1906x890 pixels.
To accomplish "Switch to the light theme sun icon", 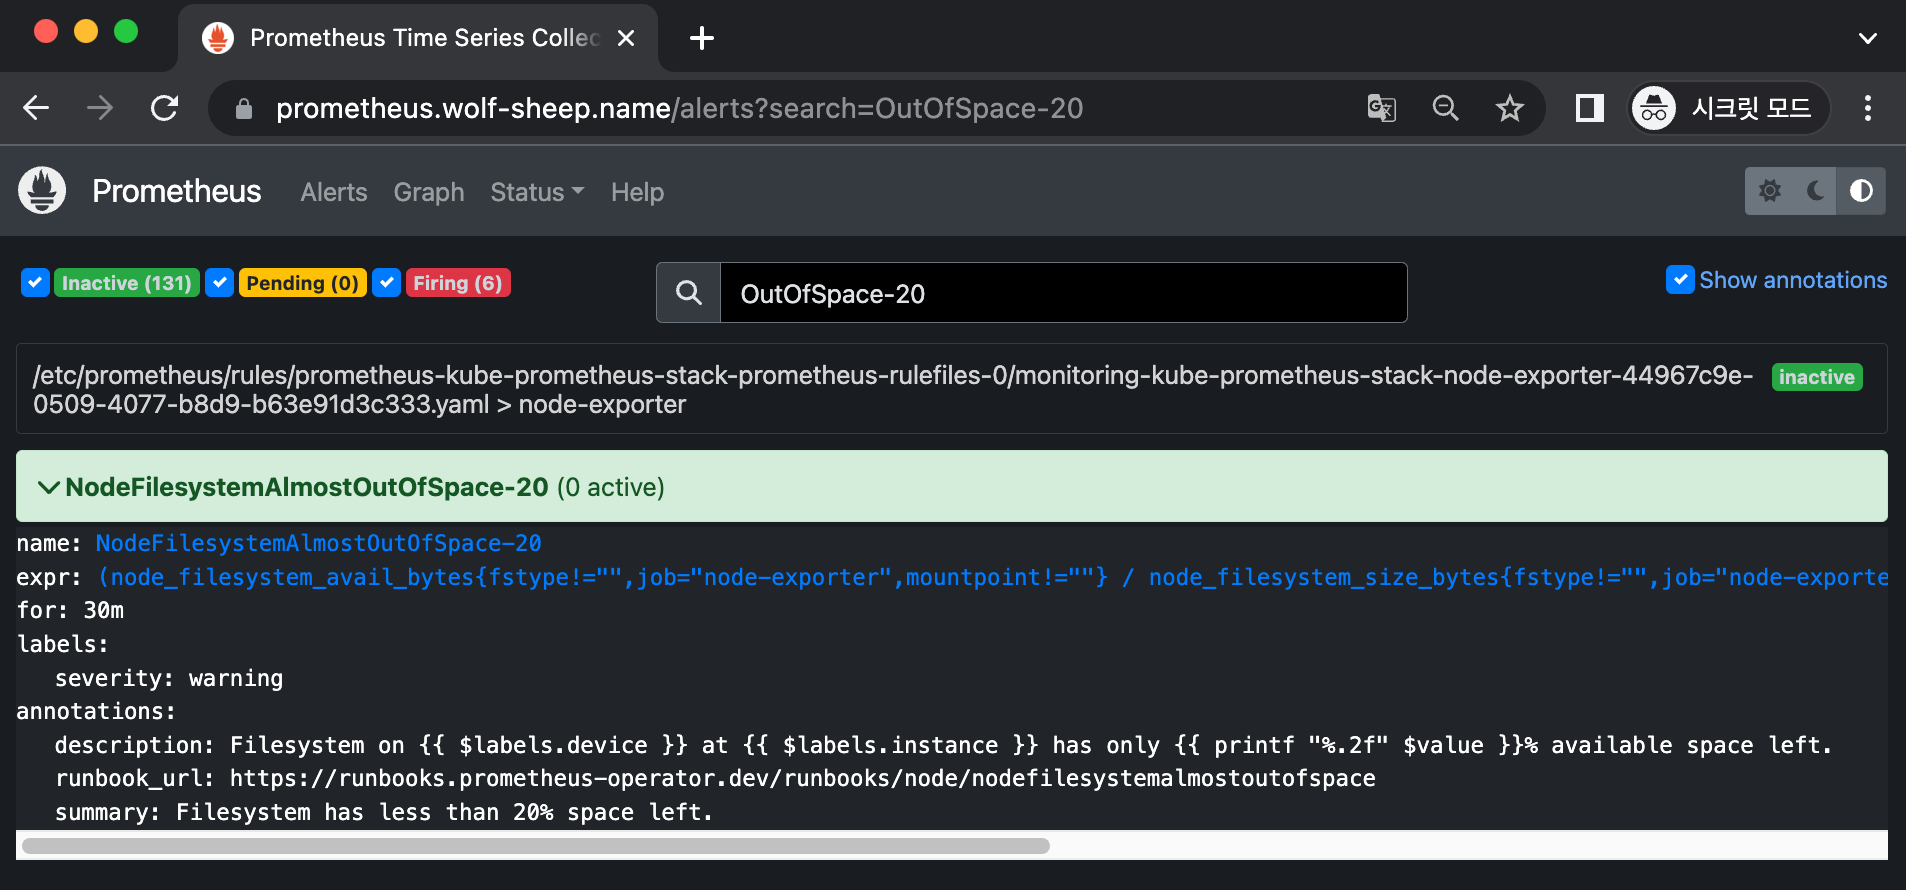I will point(1769,191).
